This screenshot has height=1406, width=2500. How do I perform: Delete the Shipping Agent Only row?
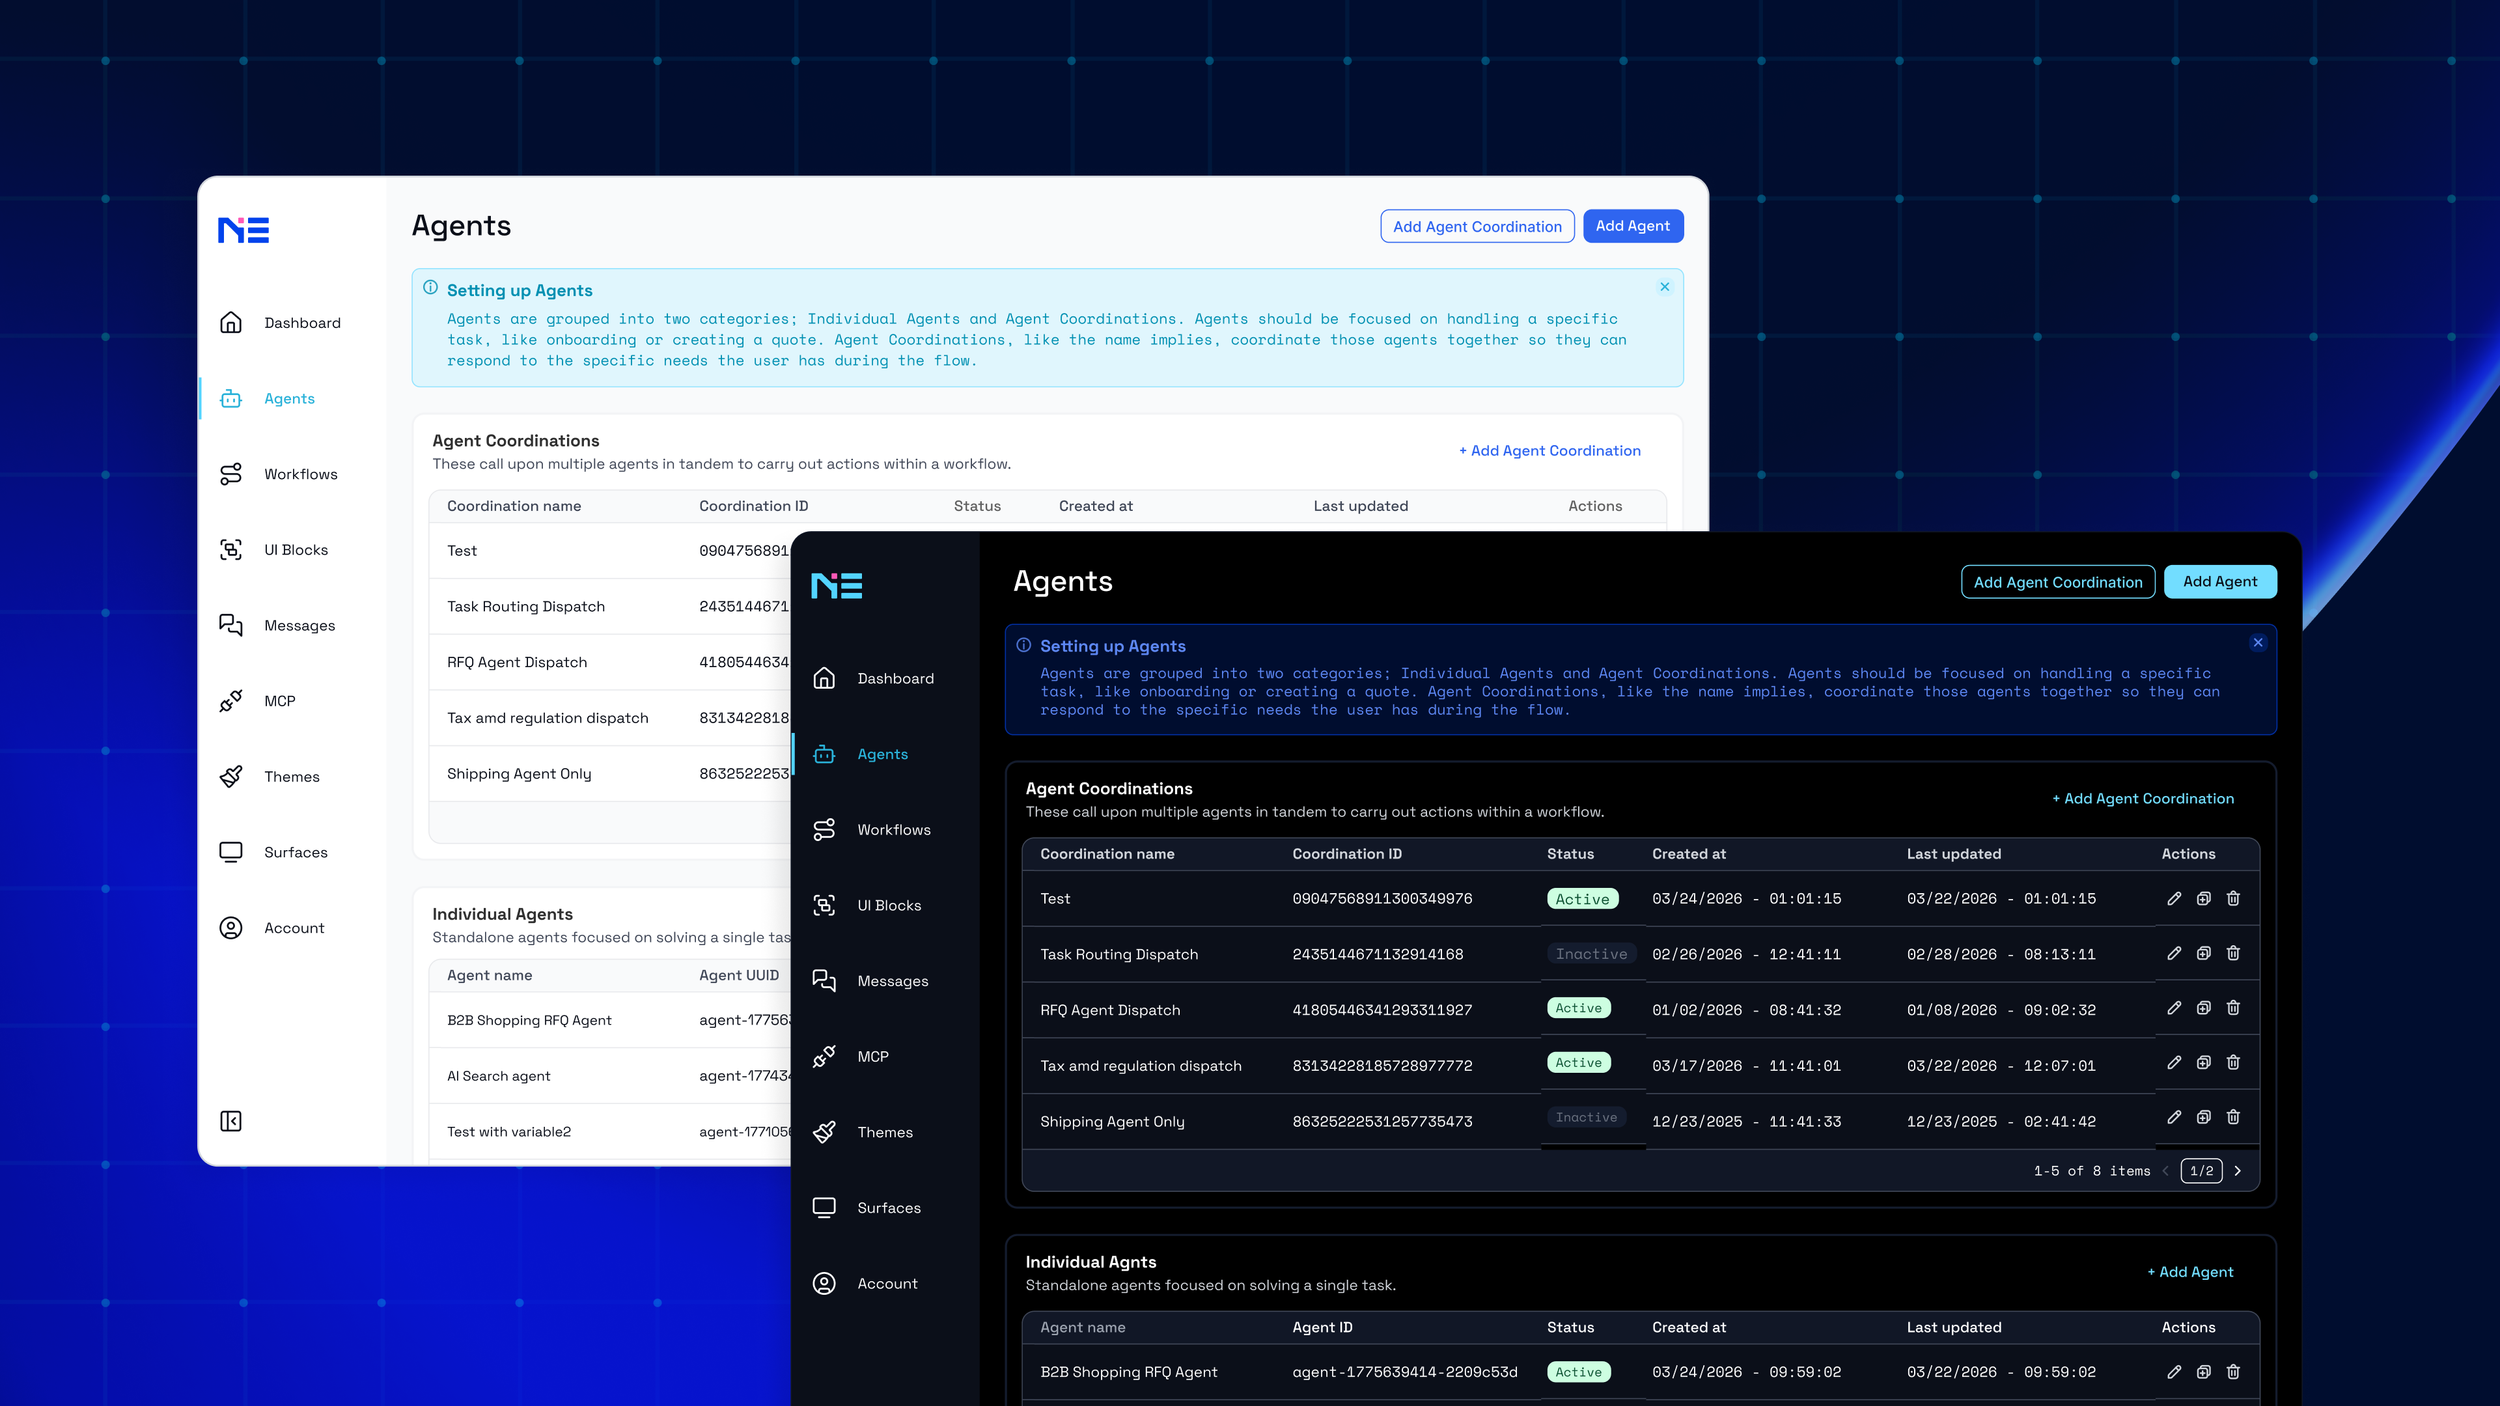coord(2233,1117)
